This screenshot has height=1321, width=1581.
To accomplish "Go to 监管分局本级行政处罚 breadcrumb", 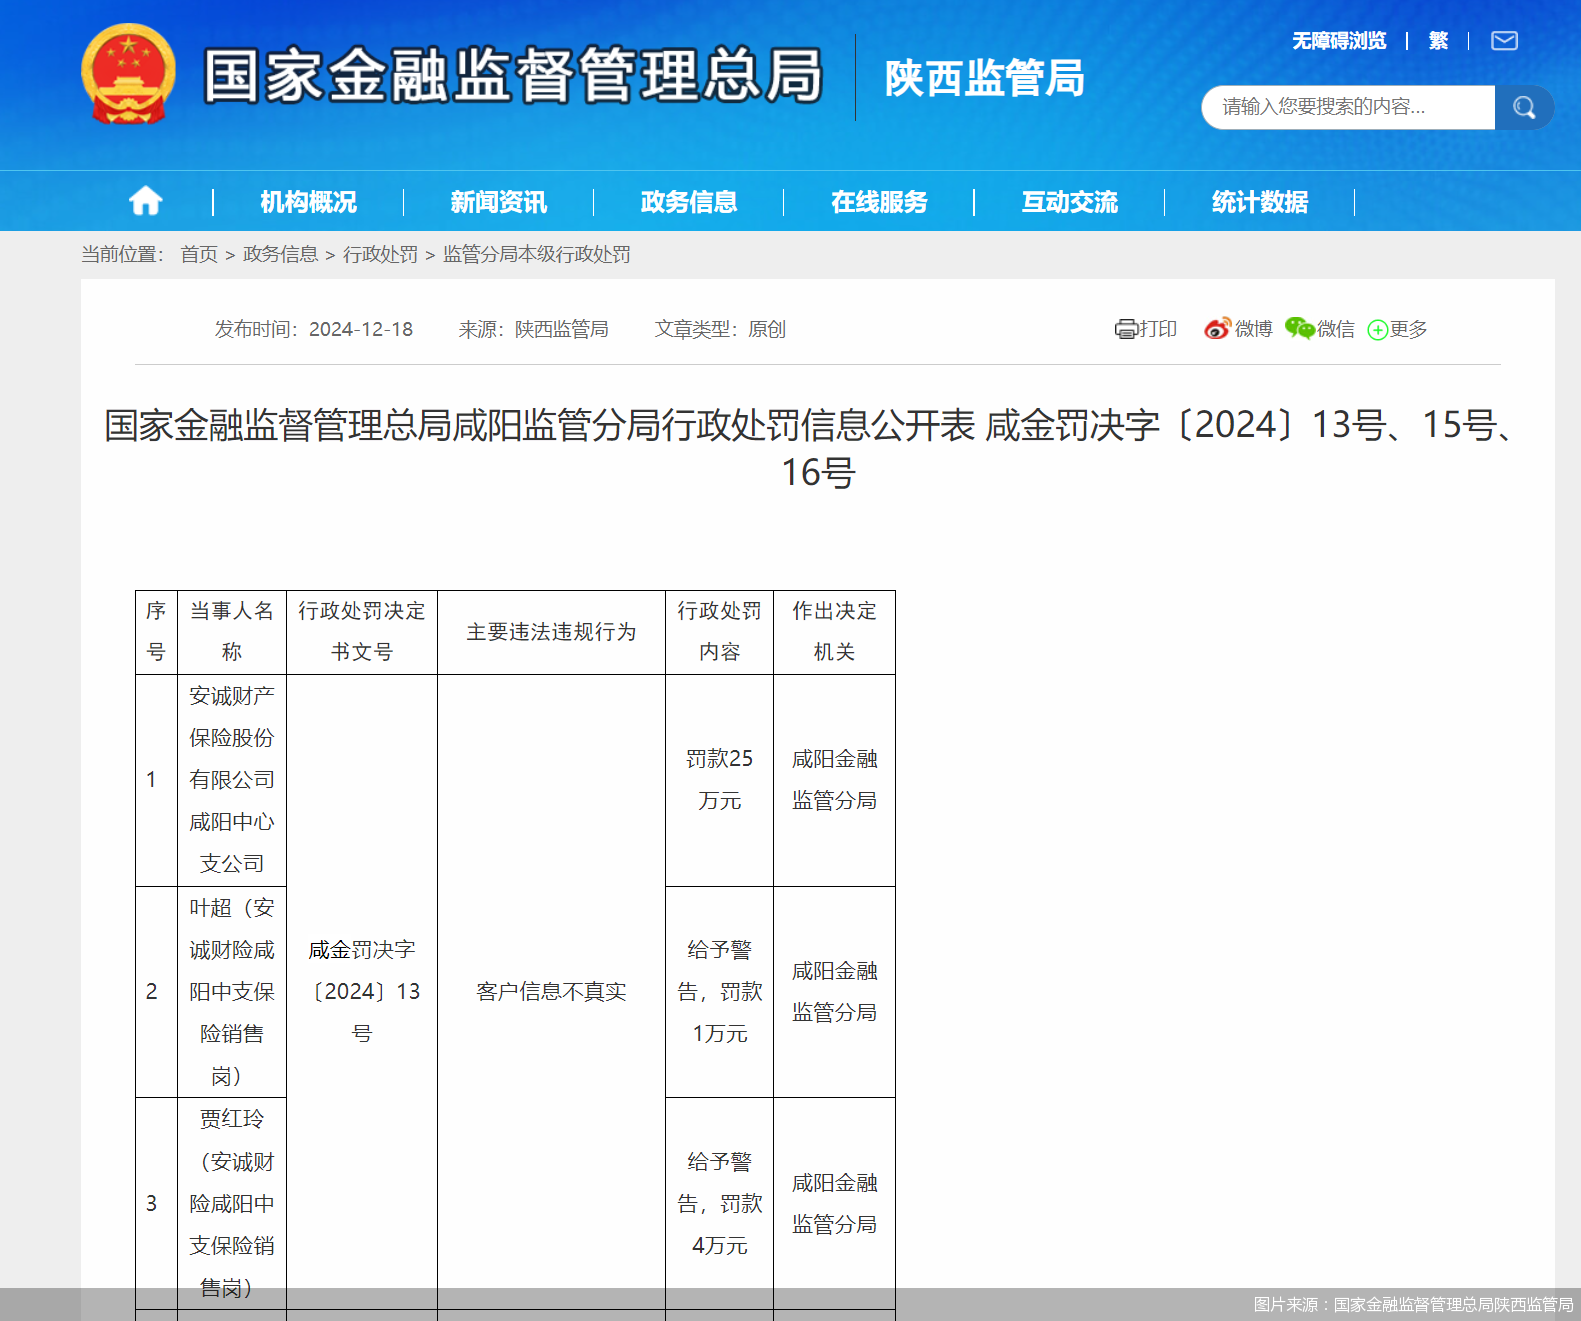I will [x=536, y=255].
